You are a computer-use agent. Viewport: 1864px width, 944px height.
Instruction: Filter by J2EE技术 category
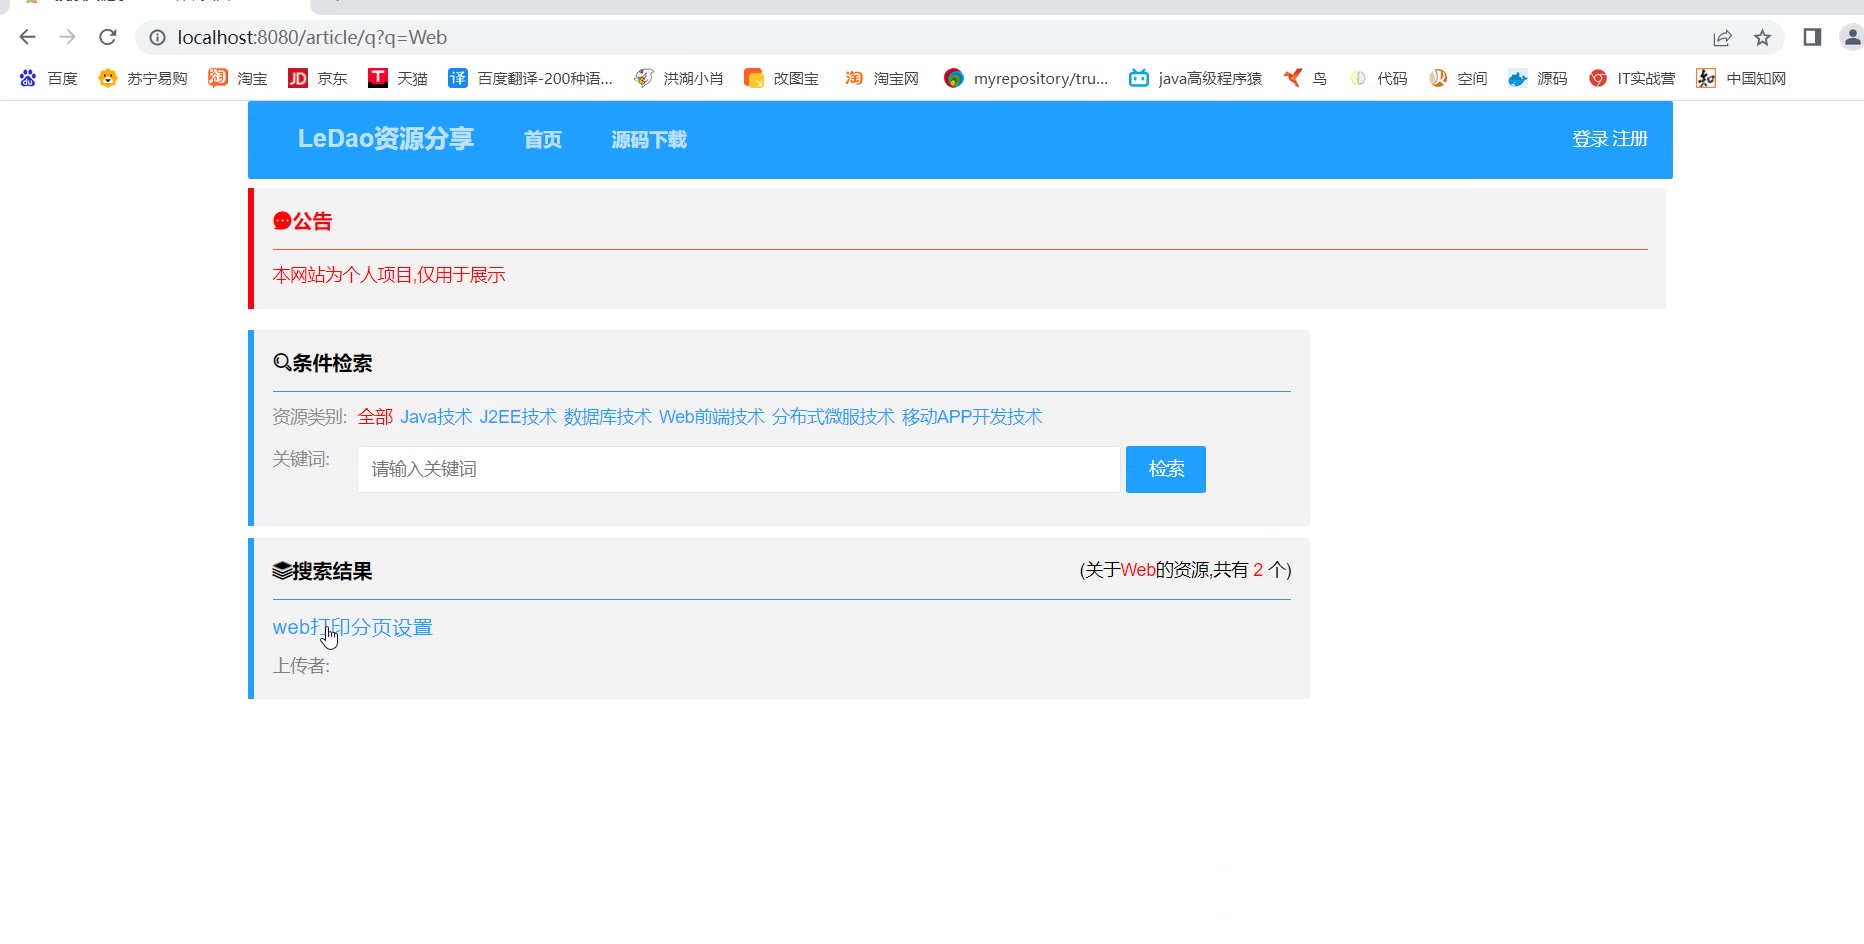click(518, 417)
